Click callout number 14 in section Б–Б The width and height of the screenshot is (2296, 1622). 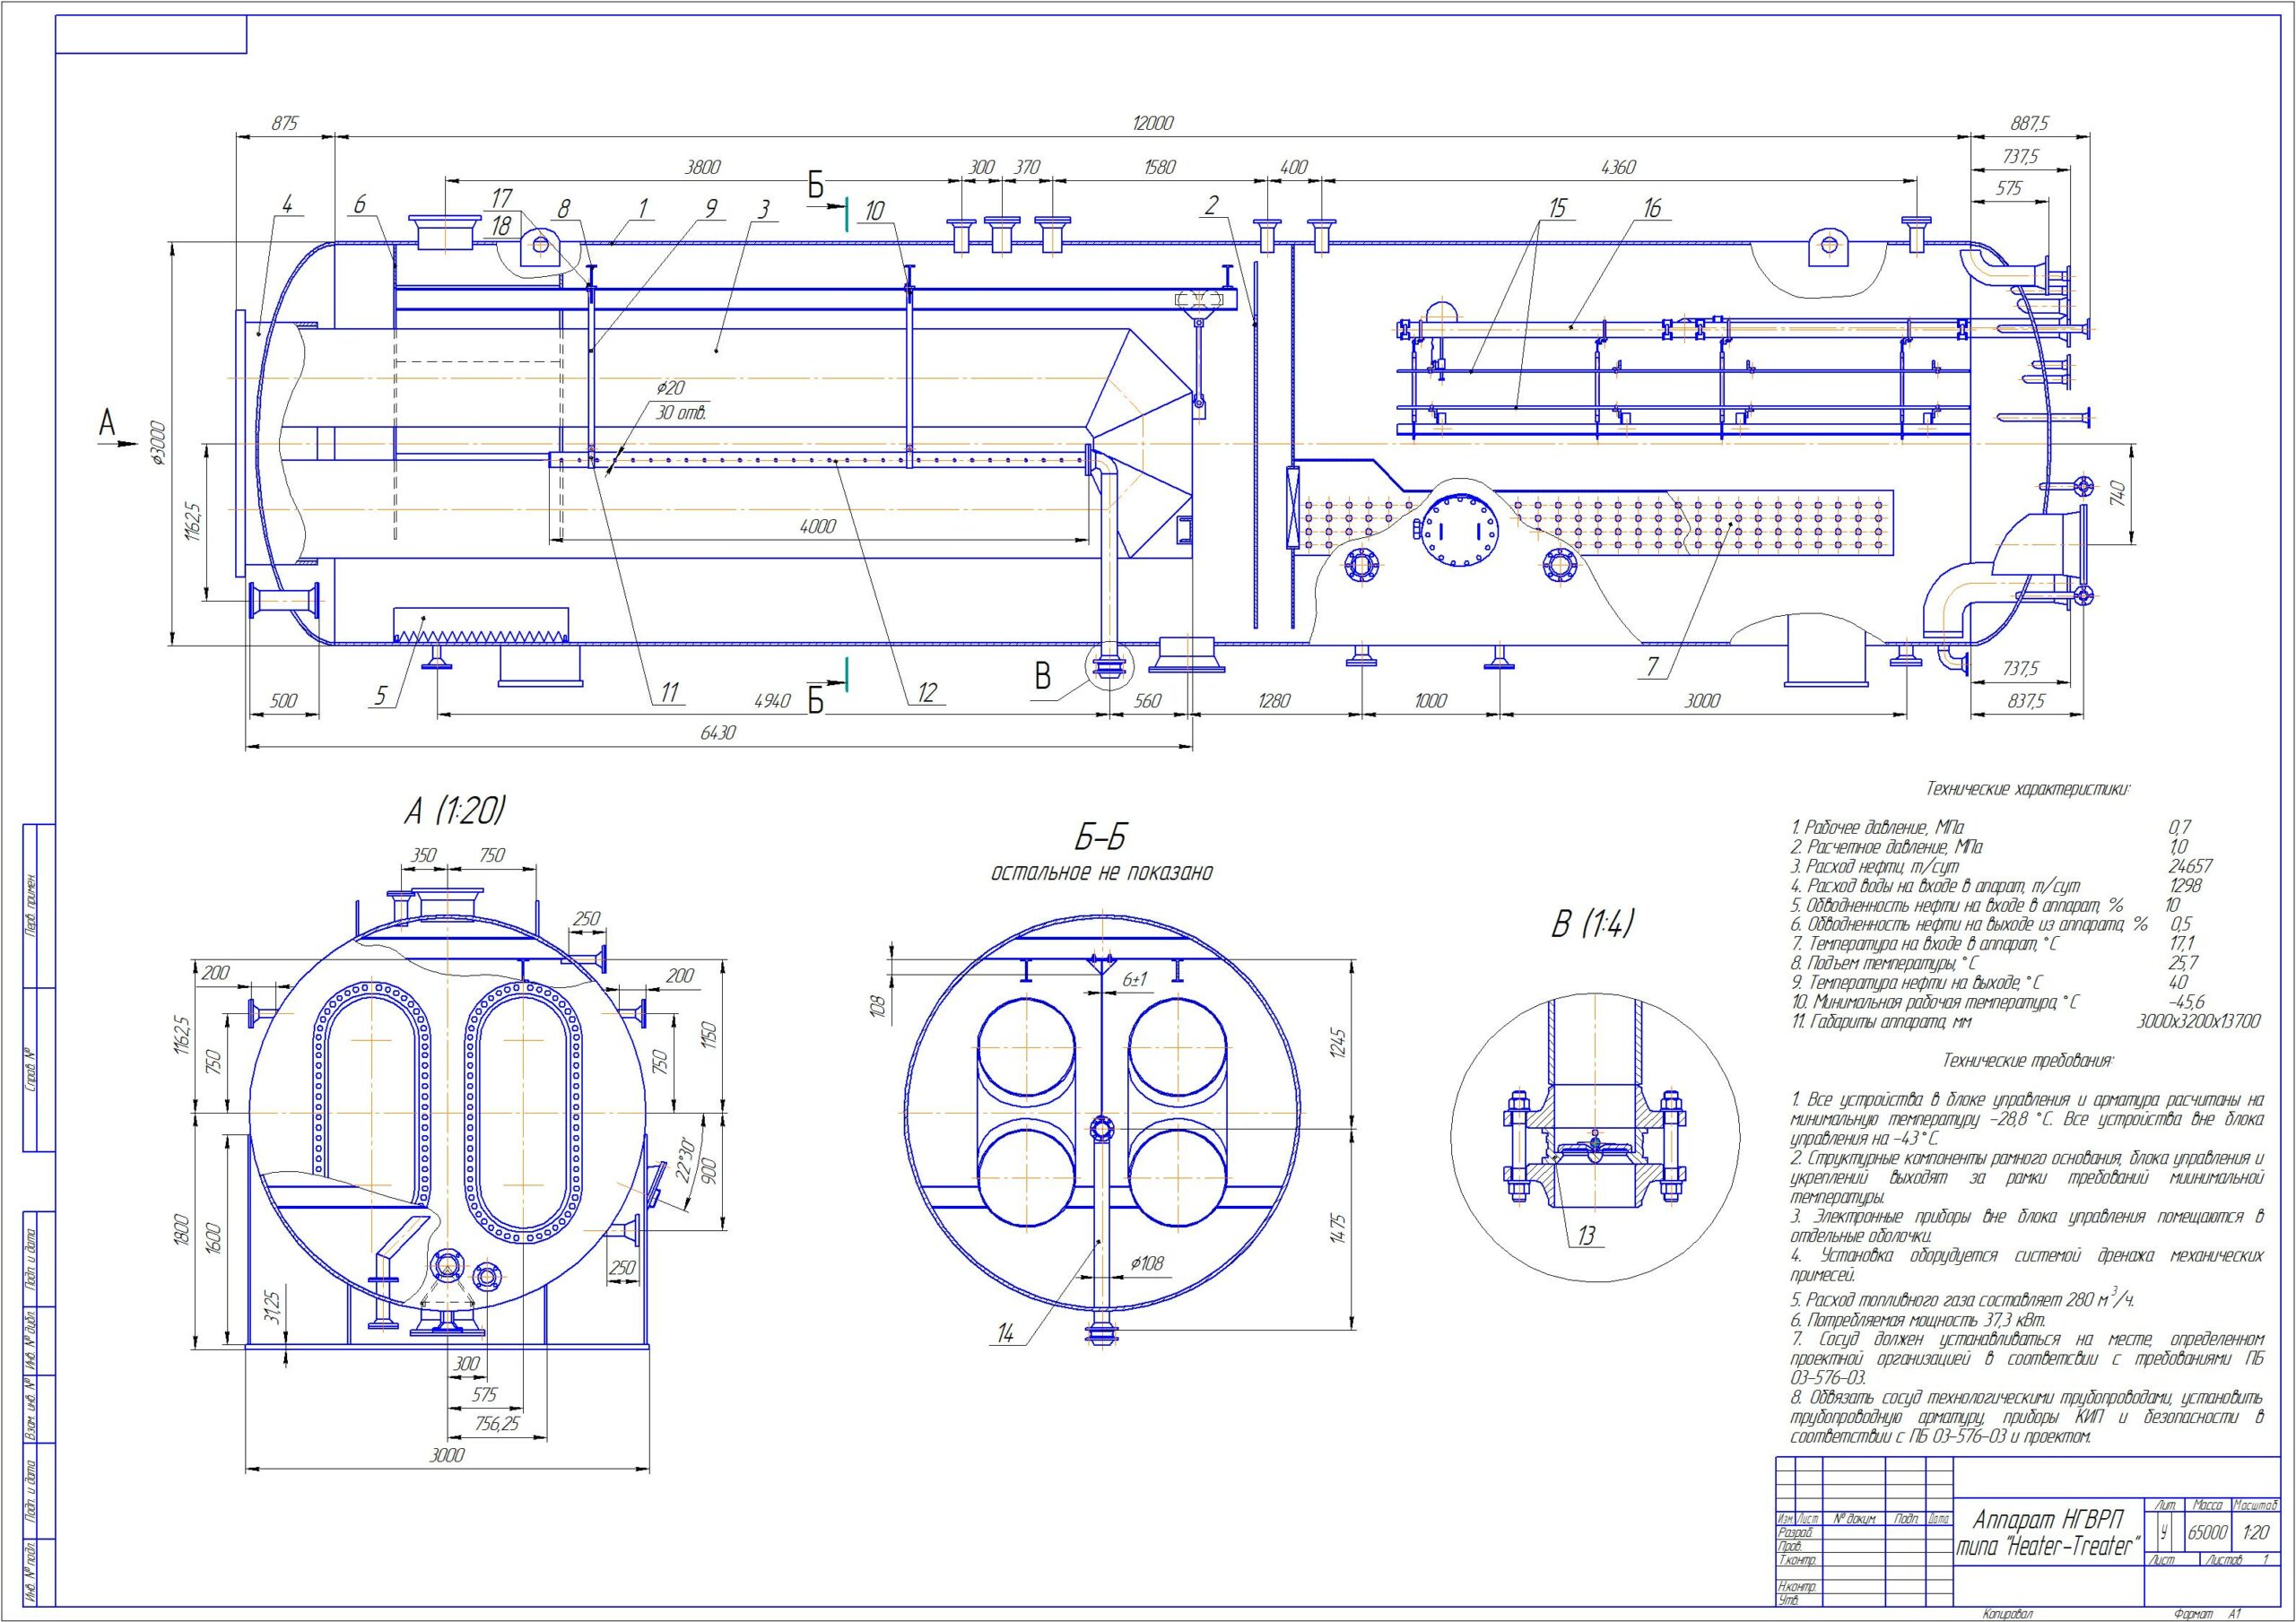[x=1005, y=1332]
